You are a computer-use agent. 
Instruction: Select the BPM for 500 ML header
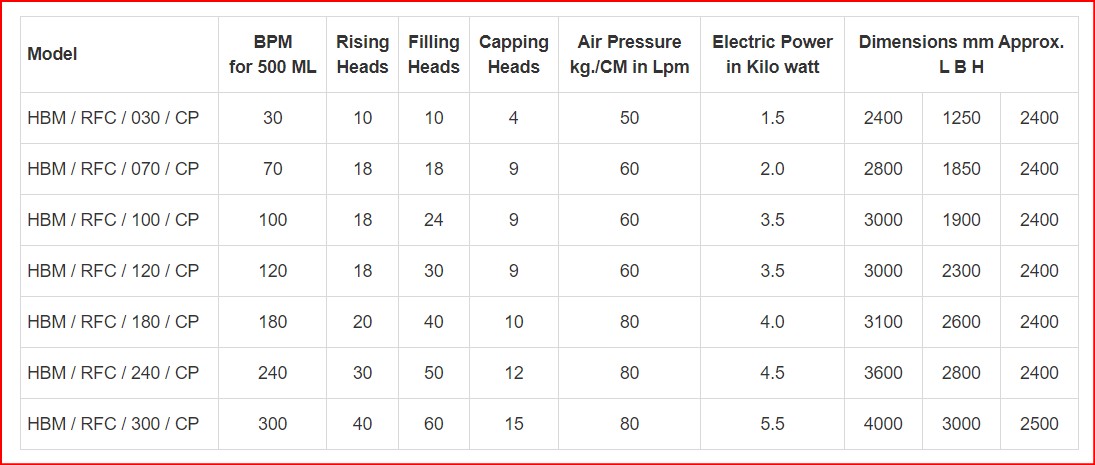(272, 54)
